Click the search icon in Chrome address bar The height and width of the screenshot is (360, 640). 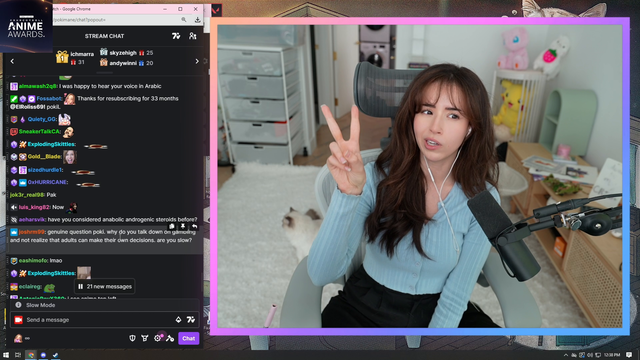[184, 20]
